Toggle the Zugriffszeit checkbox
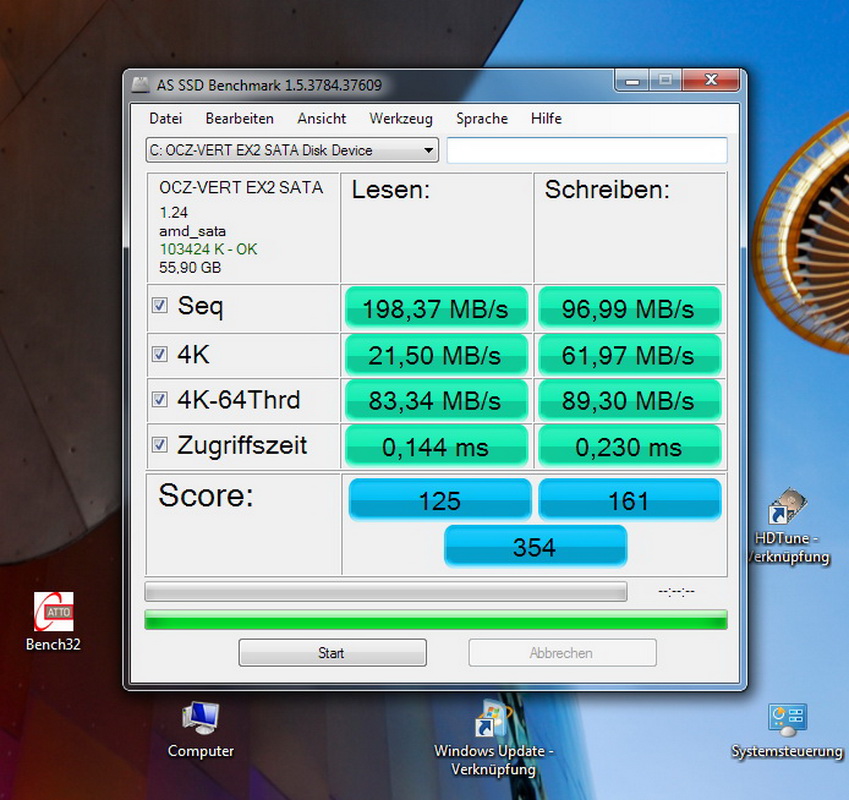The height and width of the screenshot is (800, 849). [159, 445]
